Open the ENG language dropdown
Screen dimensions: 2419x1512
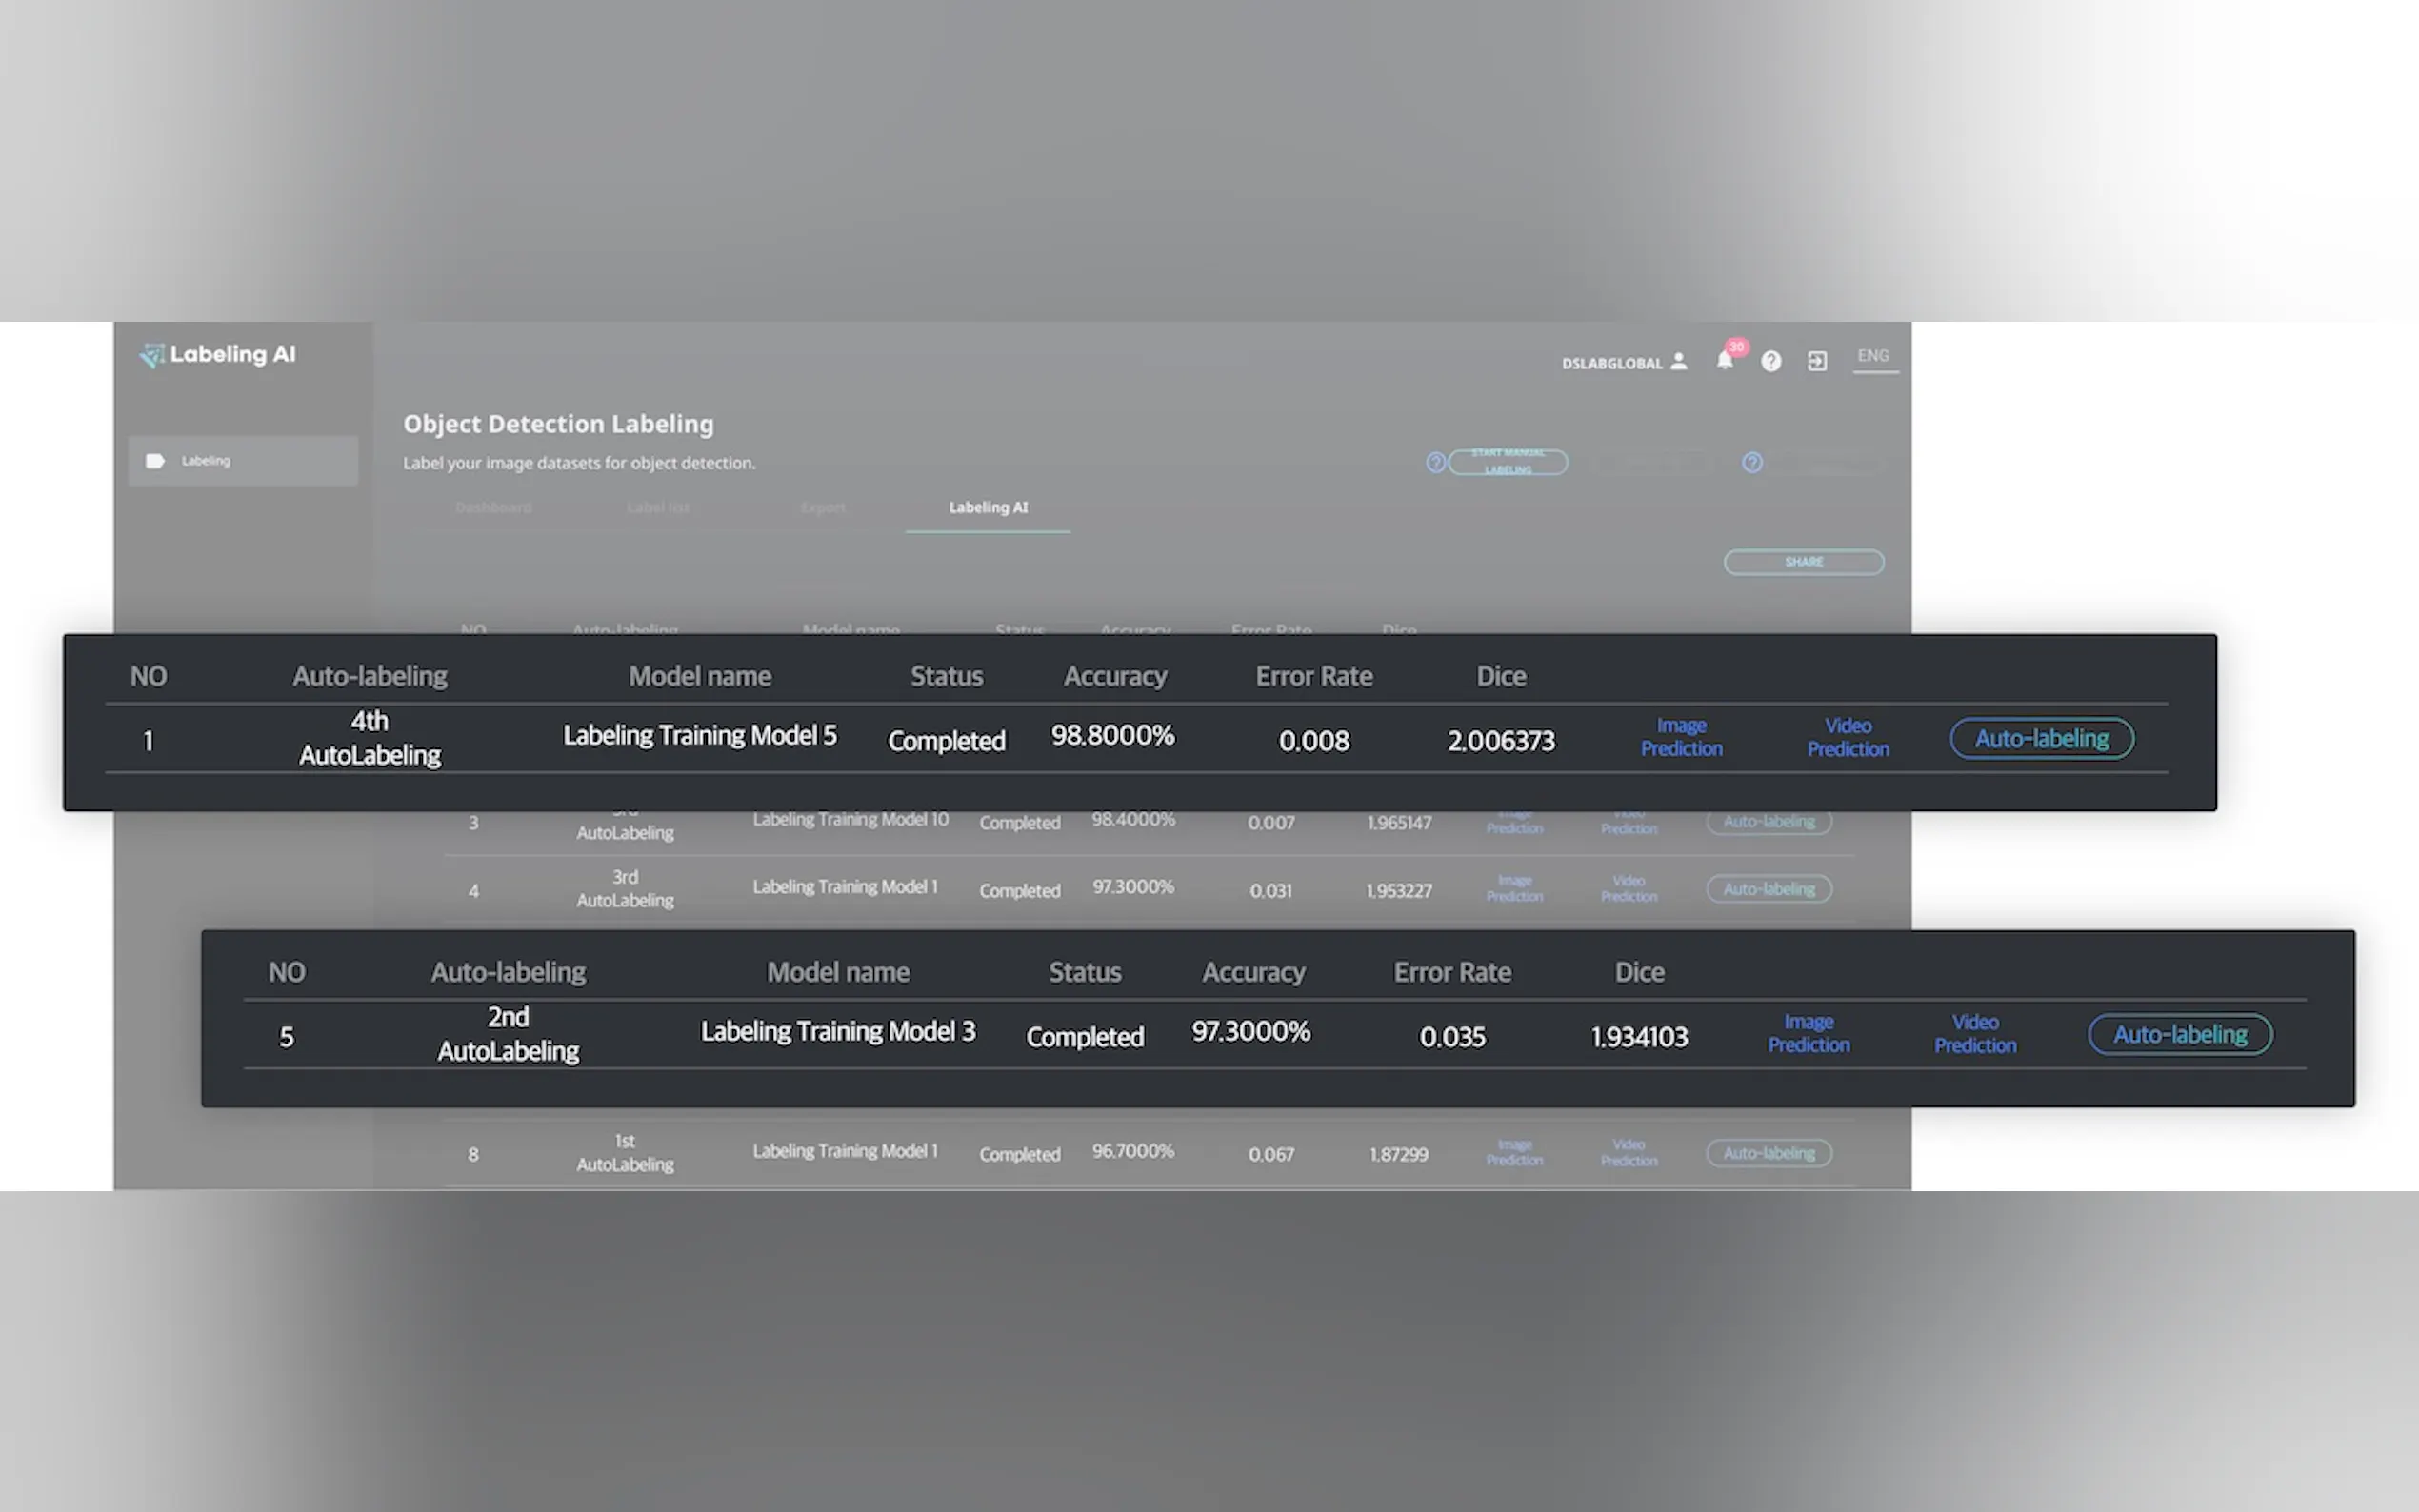pos(1874,357)
